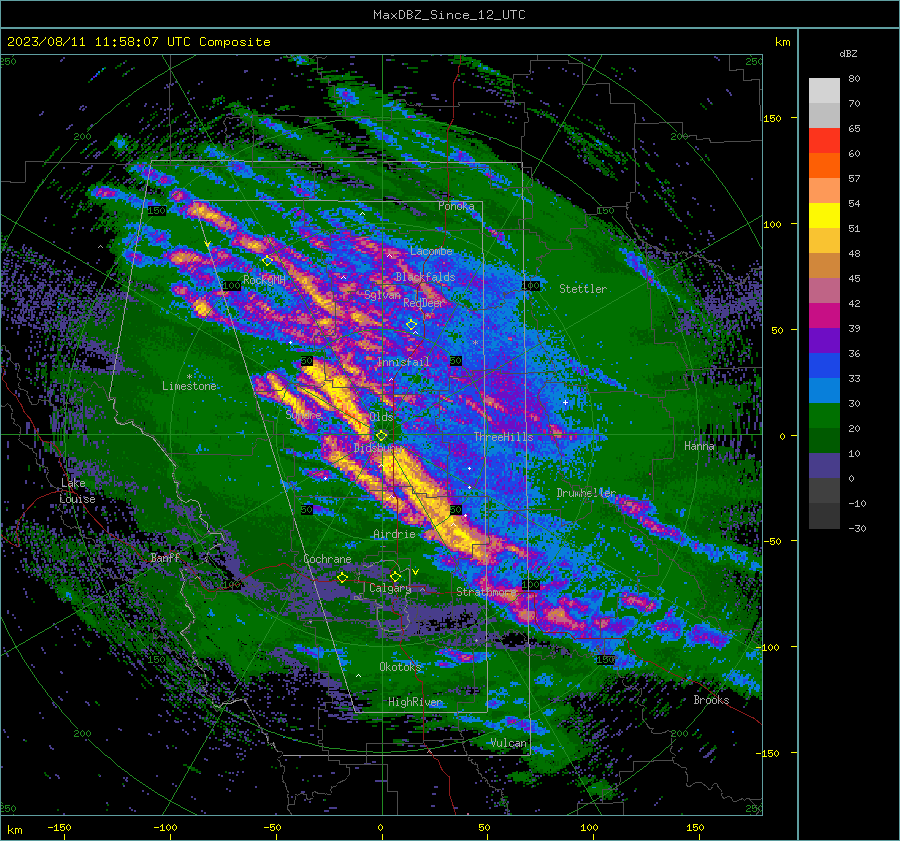The image size is (900, 841).
Task: Click the RockyMH label
Action: 265,280
